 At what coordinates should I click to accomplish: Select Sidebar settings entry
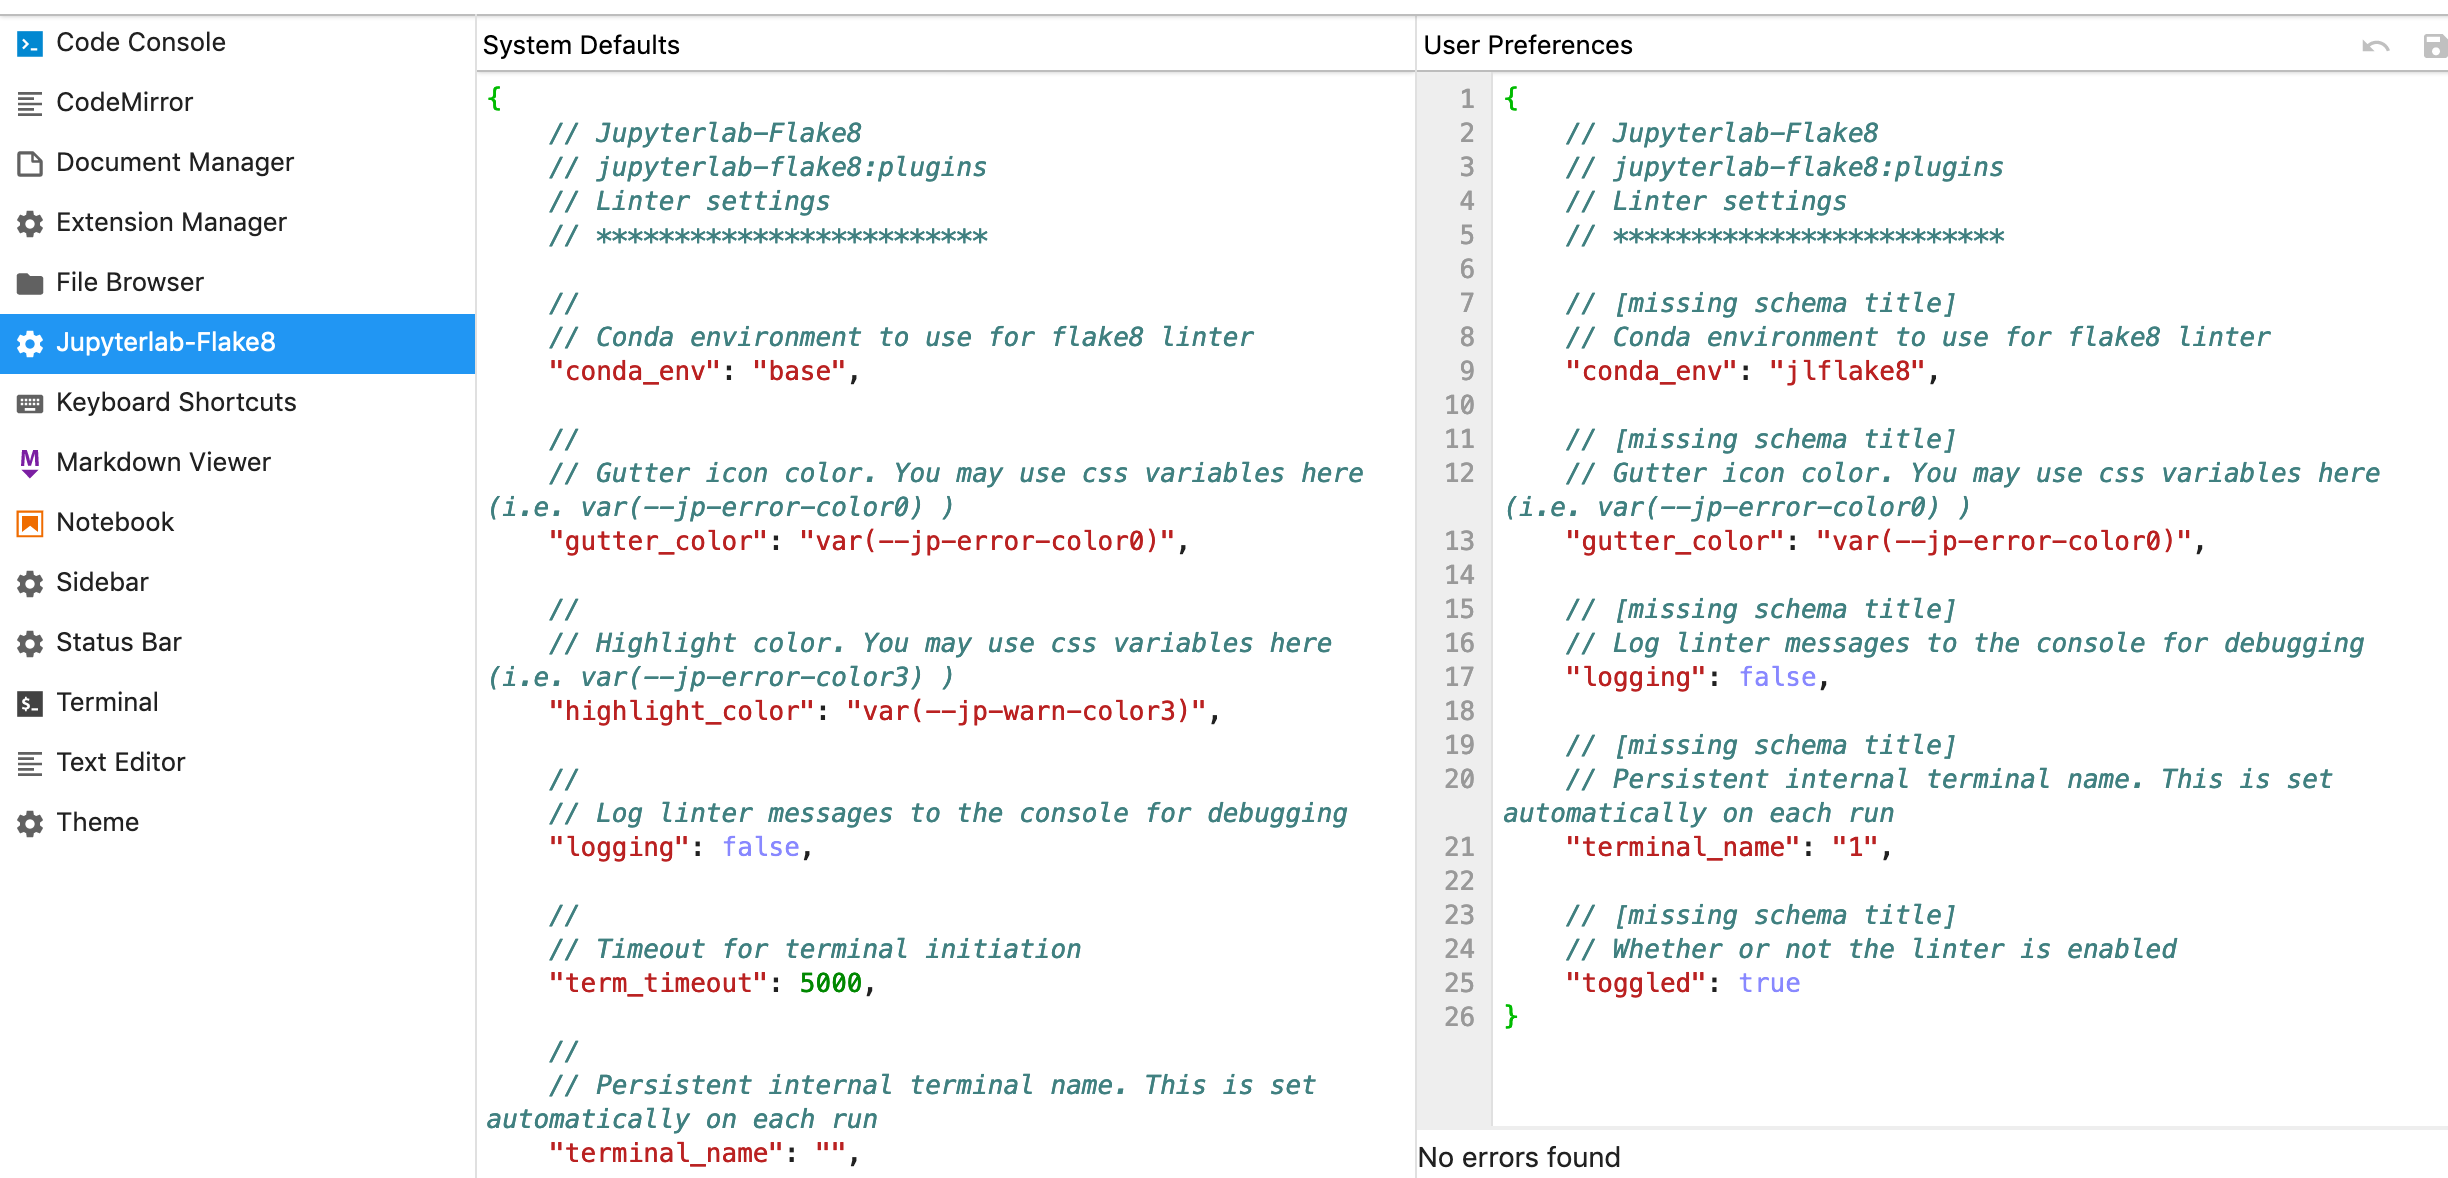pos(237,583)
